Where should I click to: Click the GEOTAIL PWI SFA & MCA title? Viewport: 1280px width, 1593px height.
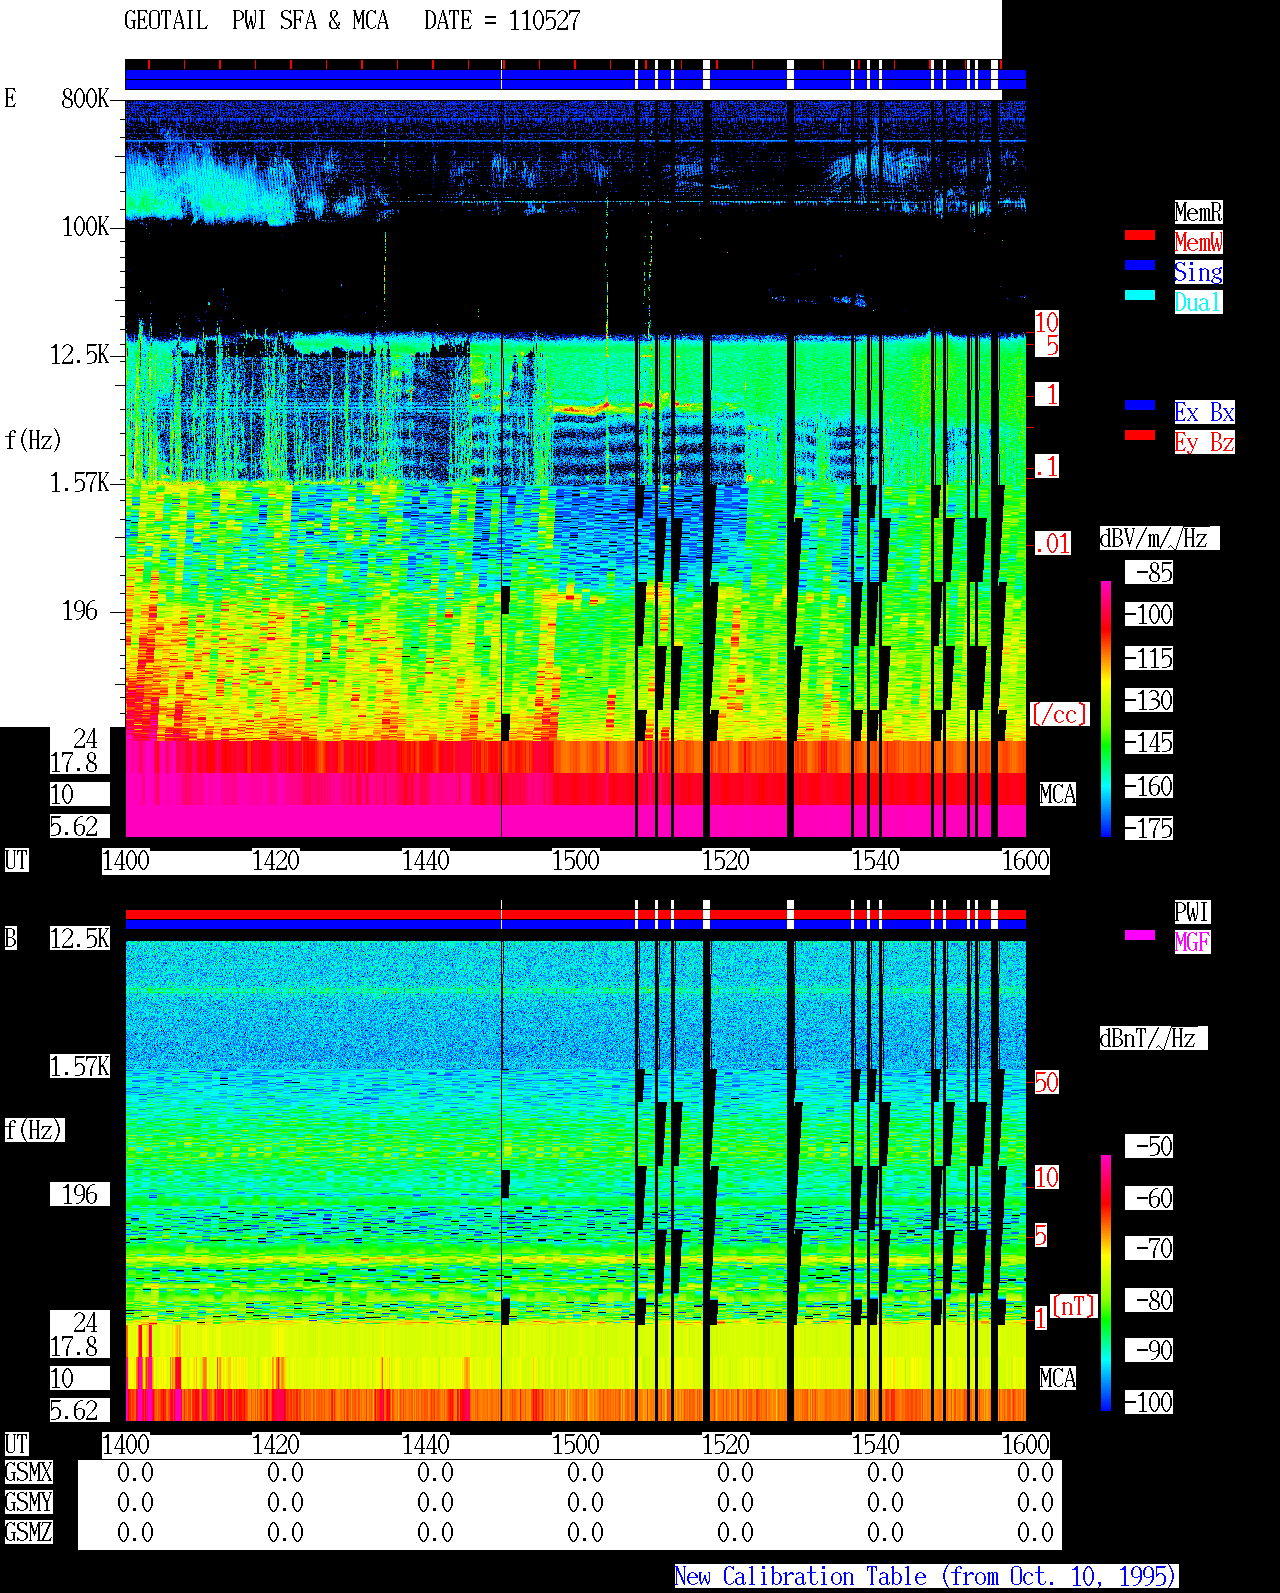(x=256, y=21)
